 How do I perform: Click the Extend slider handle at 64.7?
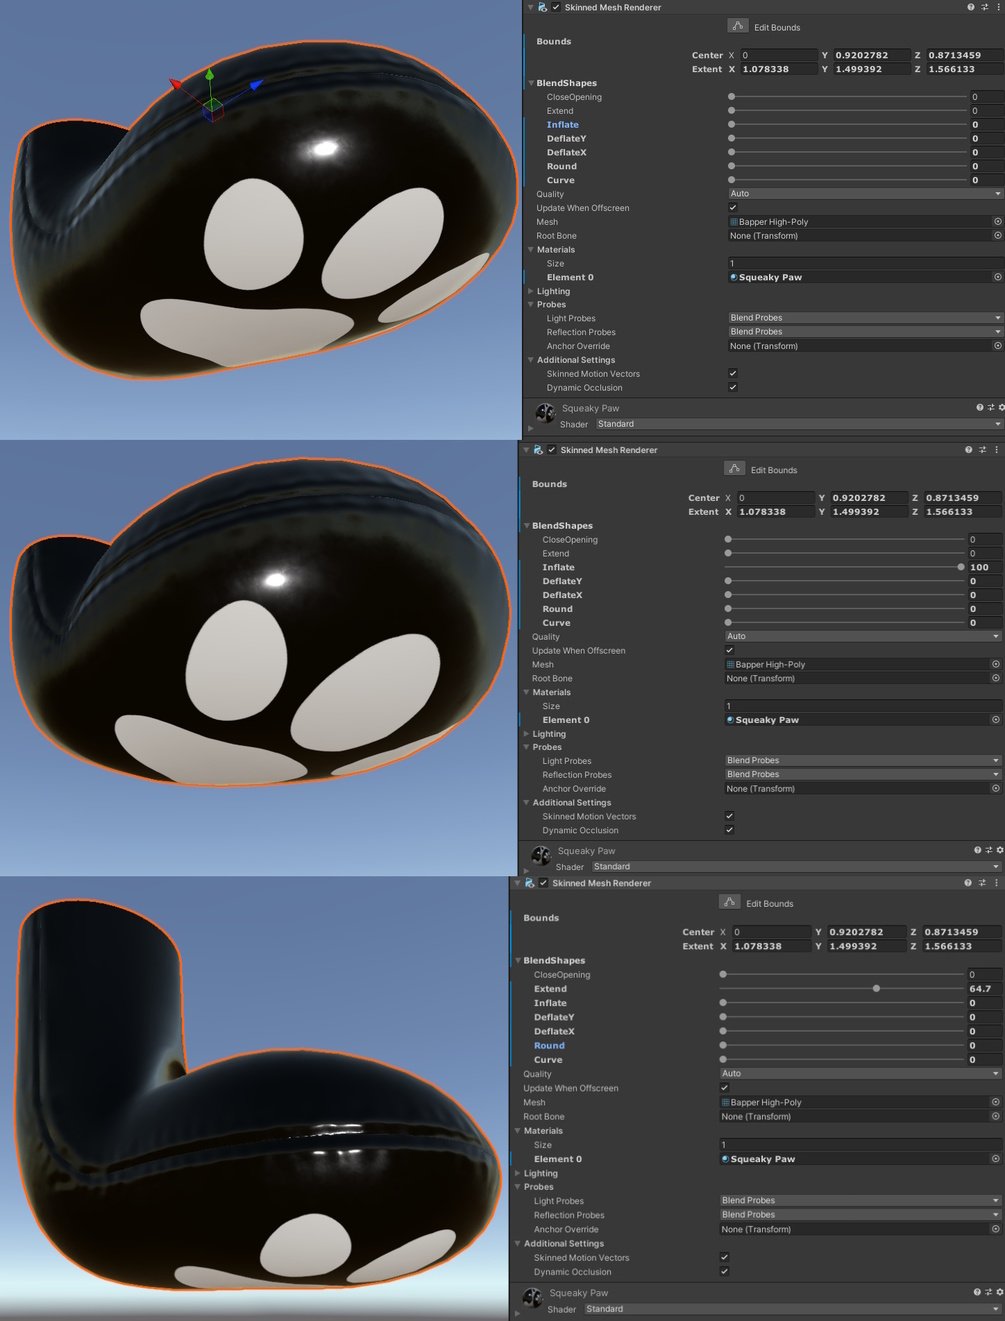[876, 989]
